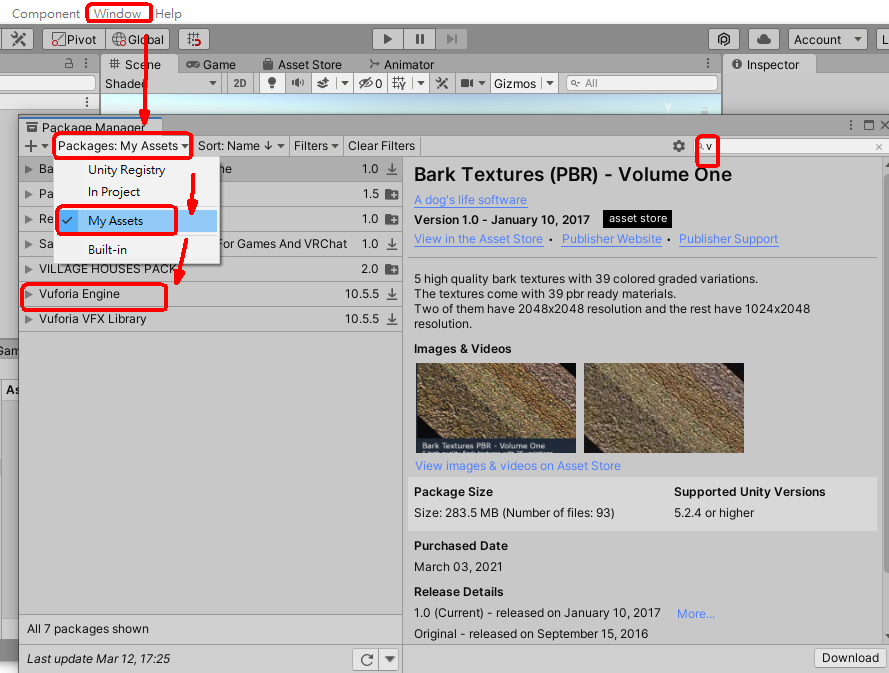Select the custom editor tools icon

click(19, 39)
